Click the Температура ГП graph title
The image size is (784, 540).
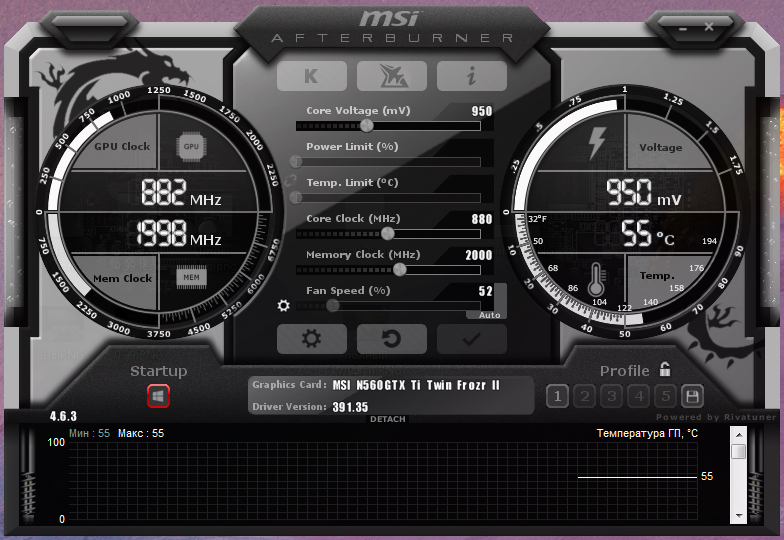coord(647,433)
